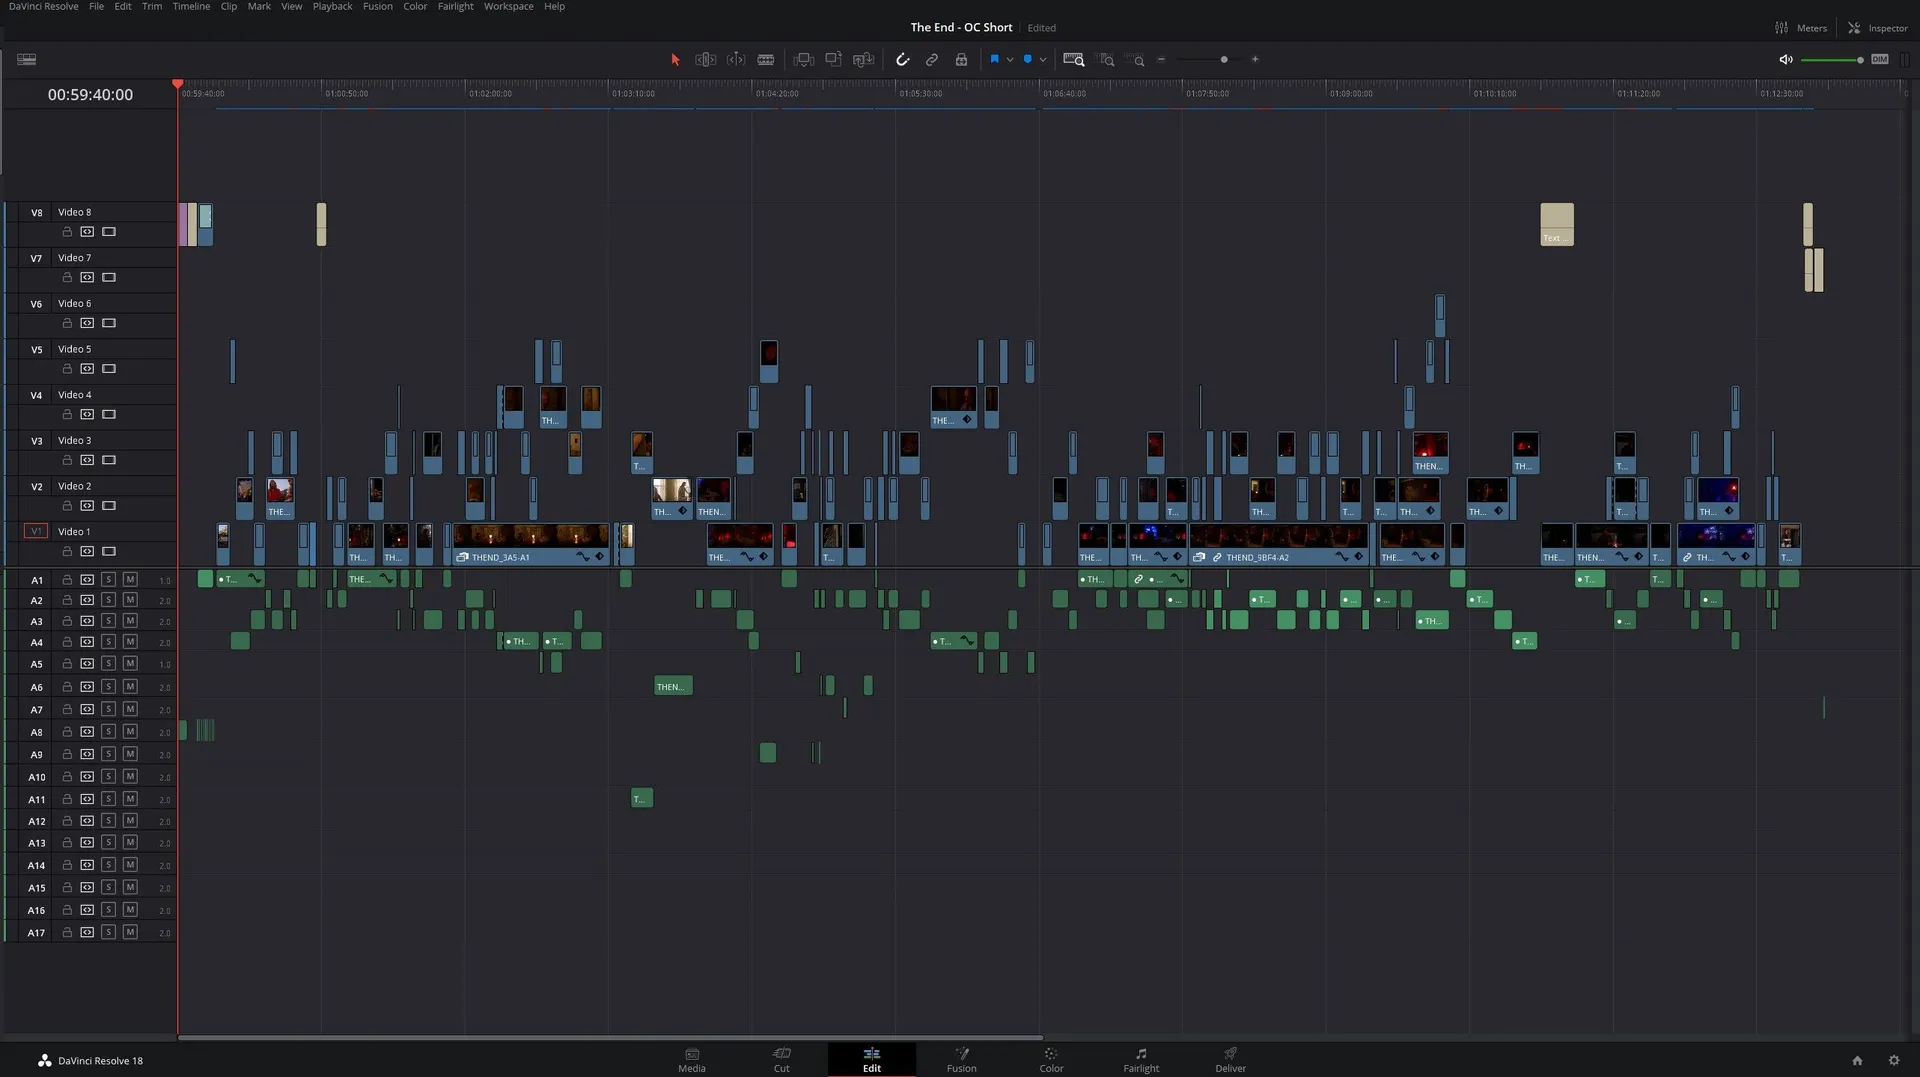1920x1077 pixels.
Task: Click the Full Extent Zoom icon
Action: [1073, 60]
